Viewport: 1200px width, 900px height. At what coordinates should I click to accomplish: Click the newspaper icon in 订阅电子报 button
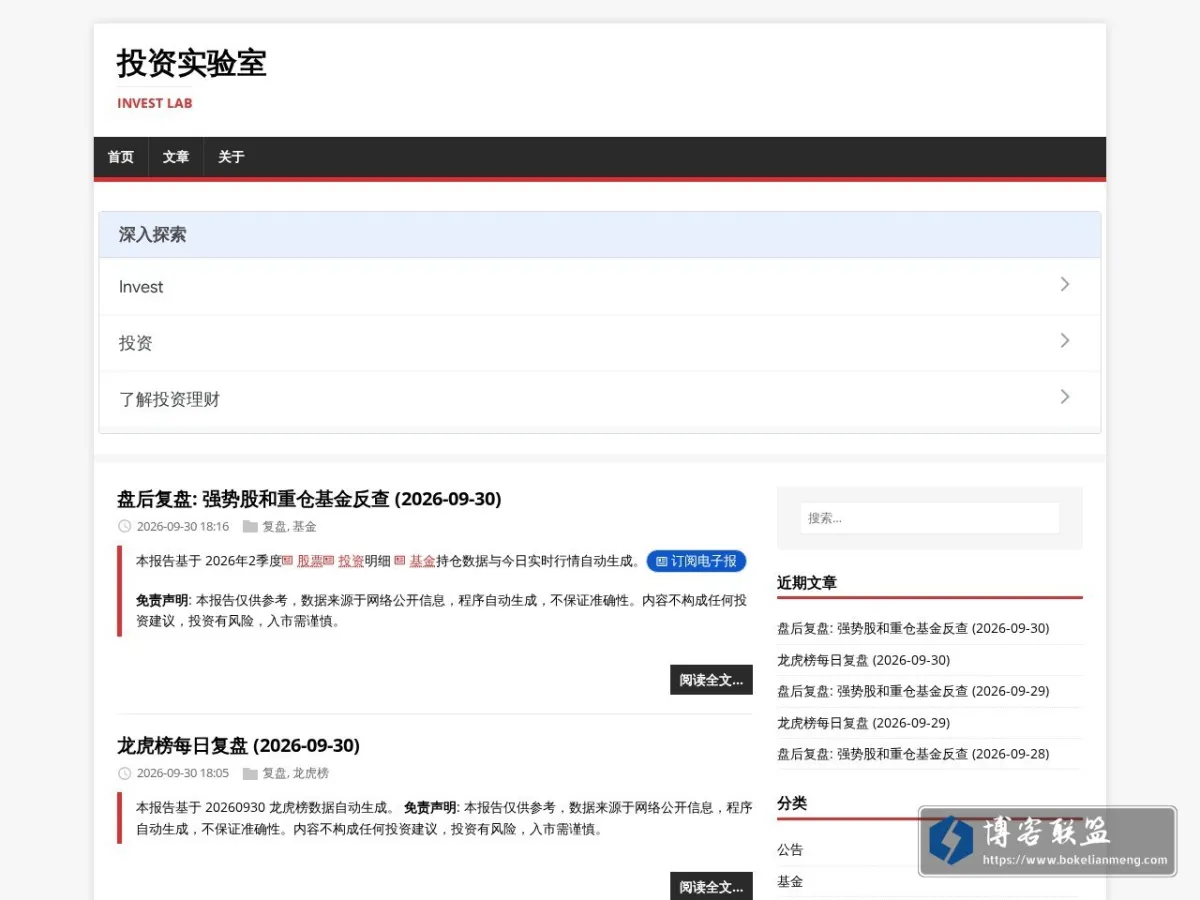click(x=661, y=562)
